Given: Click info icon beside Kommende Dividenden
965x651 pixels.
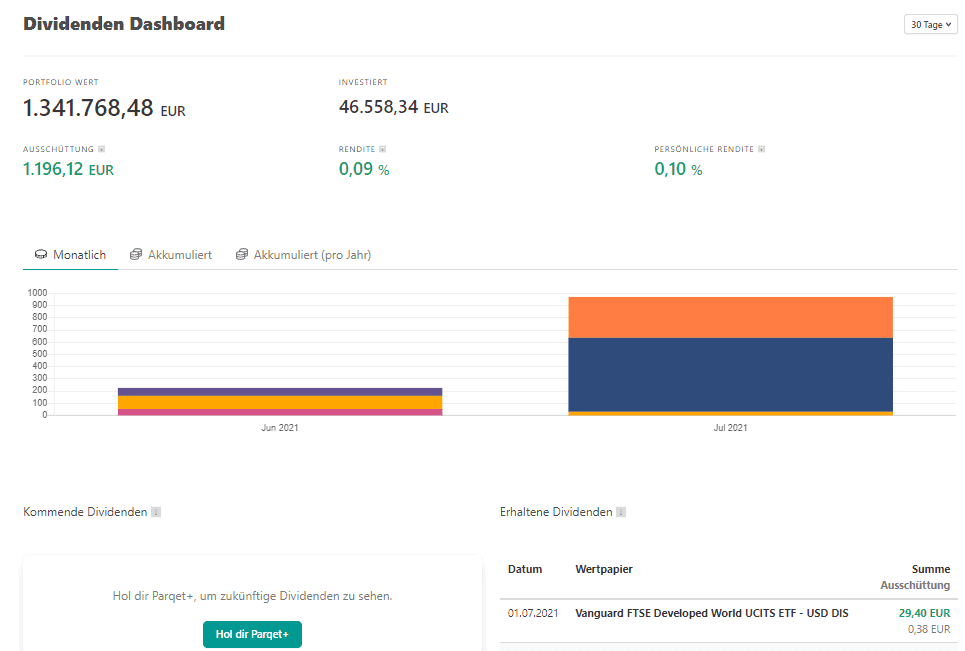Looking at the screenshot, I should (156, 512).
